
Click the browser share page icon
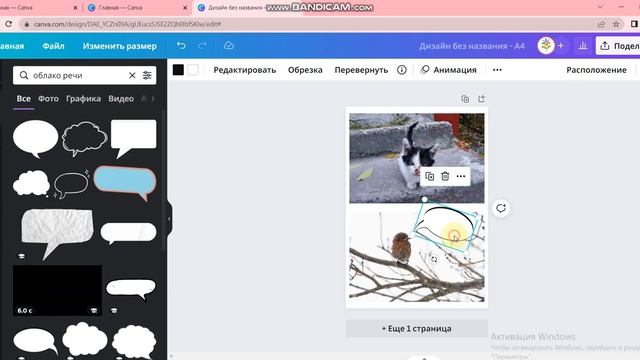pyautogui.click(x=601, y=24)
